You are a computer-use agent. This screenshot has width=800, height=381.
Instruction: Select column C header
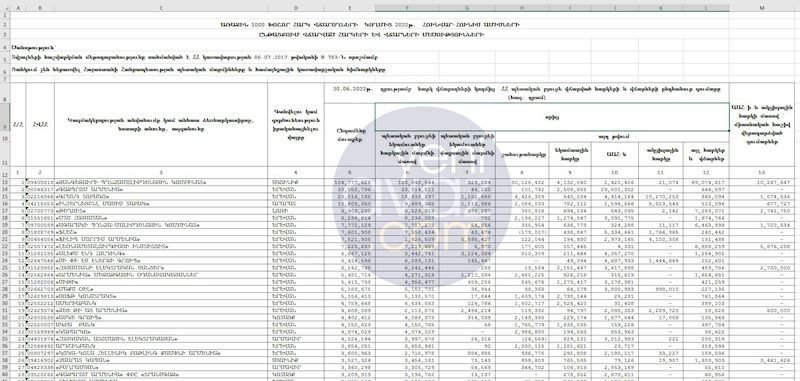[x=161, y=8]
